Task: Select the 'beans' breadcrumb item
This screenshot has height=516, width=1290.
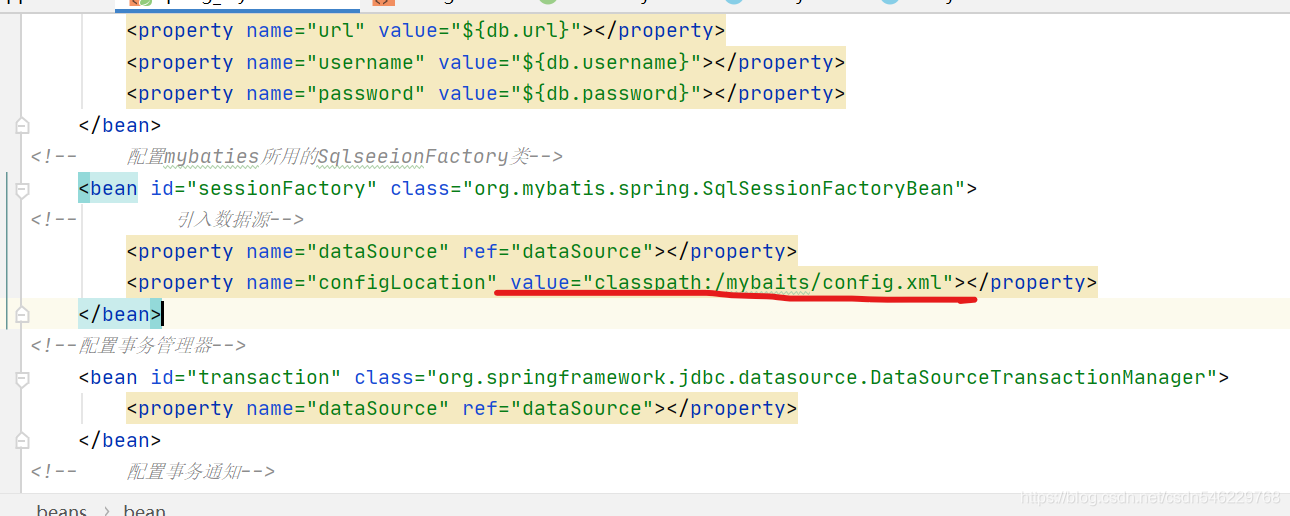Action: [x=62, y=510]
